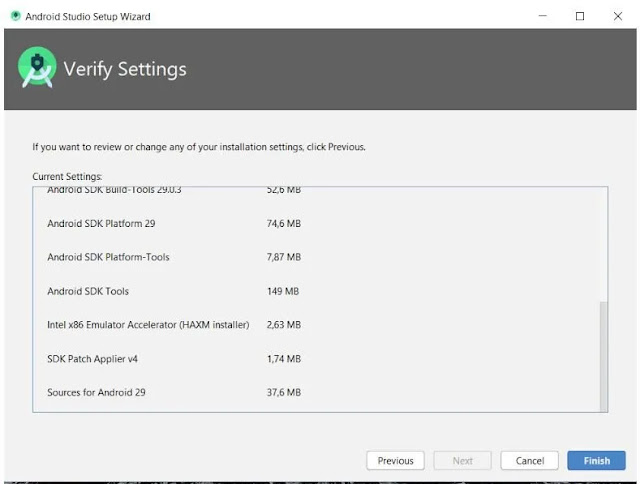Click the 37,6 MB size value
Image resolution: width=640 pixels, height=484 pixels.
[x=284, y=392]
